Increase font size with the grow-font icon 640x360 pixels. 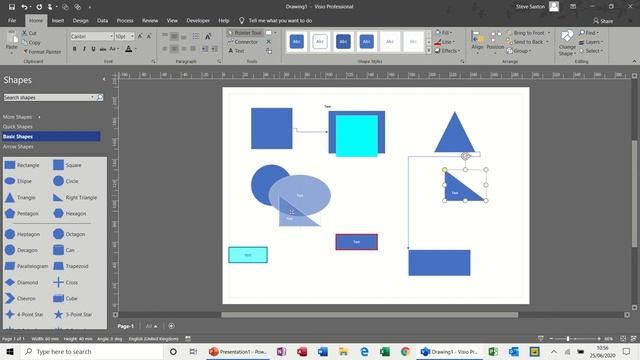pyautogui.click(x=140, y=36)
